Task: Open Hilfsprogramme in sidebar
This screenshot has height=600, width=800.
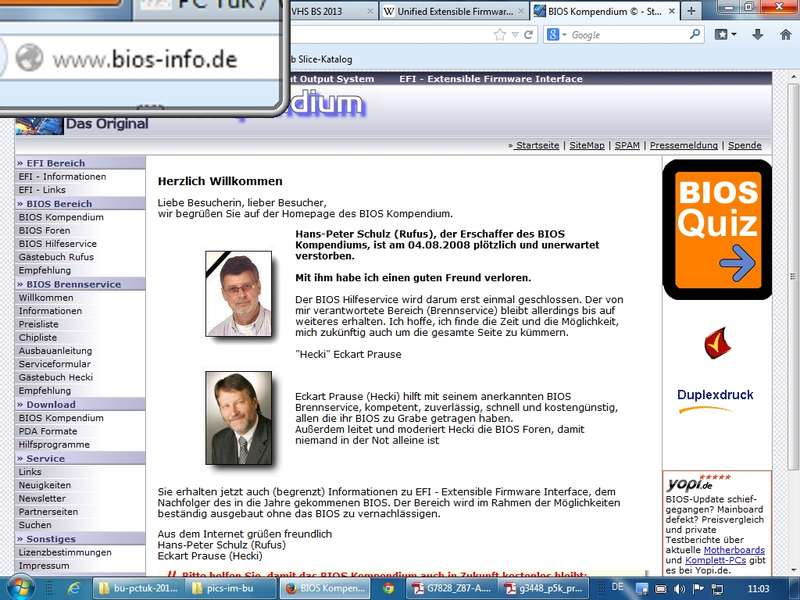Action: 54,444
